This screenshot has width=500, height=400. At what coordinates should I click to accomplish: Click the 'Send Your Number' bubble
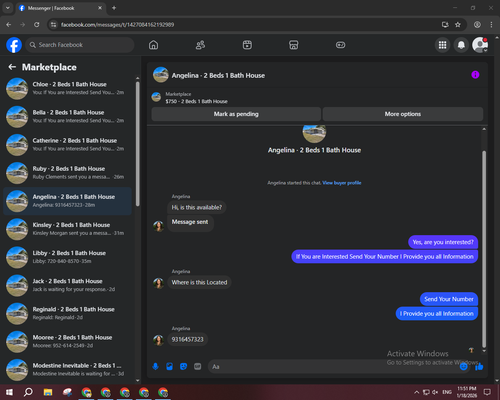click(449, 299)
